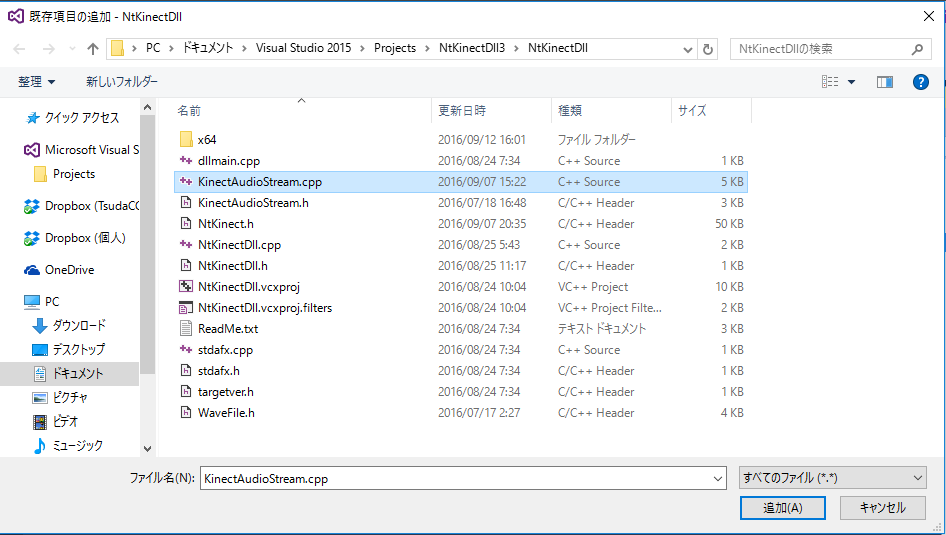Open the 整理 (Organize) menu
This screenshot has width=946, height=535.
coord(37,82)
